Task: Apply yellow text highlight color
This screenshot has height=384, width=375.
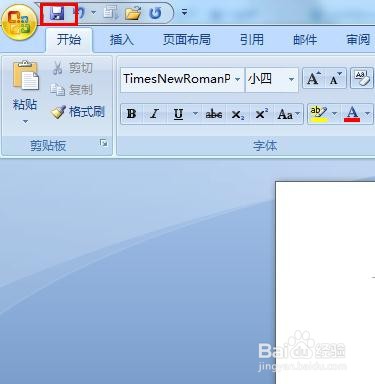Action: pyautogui.click(x=318, y=114)
